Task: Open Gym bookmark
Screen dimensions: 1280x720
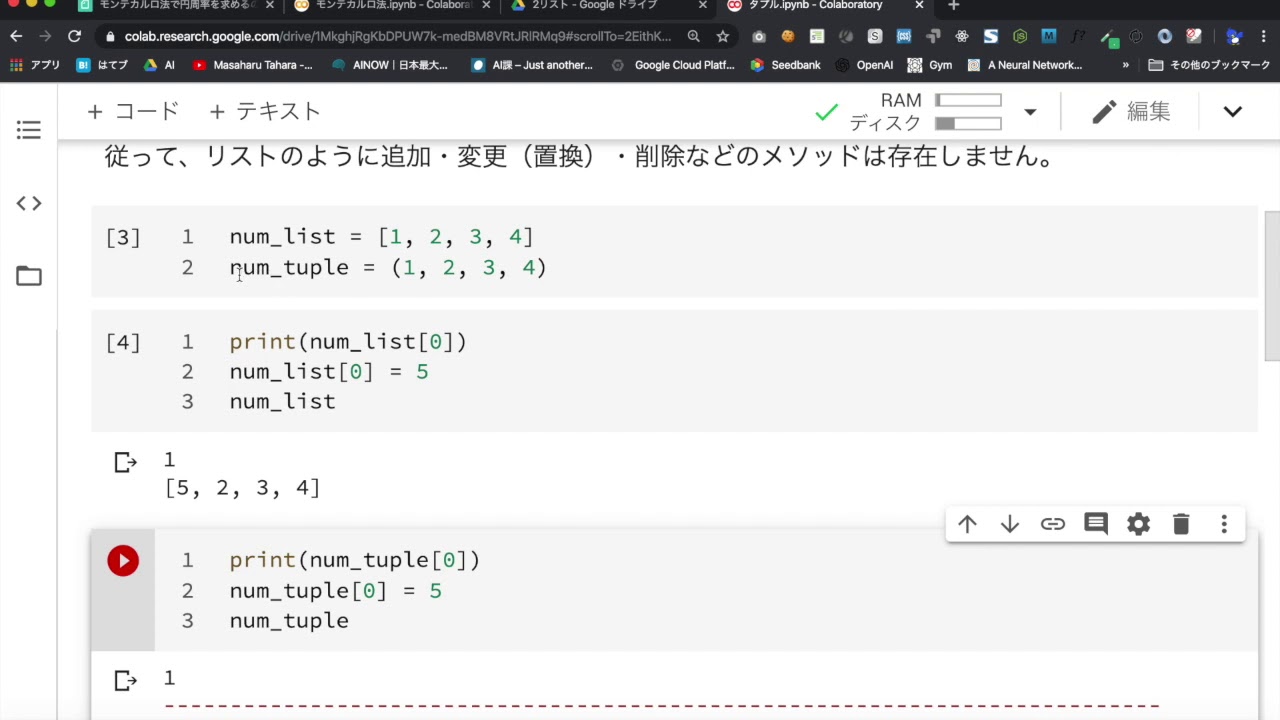Action: point(930,65)
